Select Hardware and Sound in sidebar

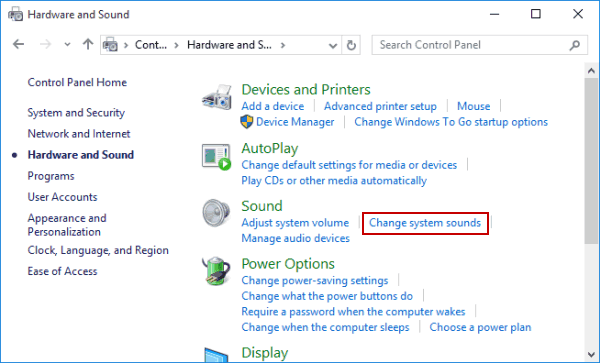click(81, 155)
